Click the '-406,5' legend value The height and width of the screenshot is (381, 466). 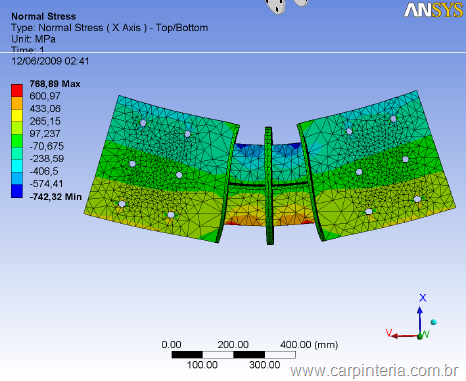click(44, 171)
